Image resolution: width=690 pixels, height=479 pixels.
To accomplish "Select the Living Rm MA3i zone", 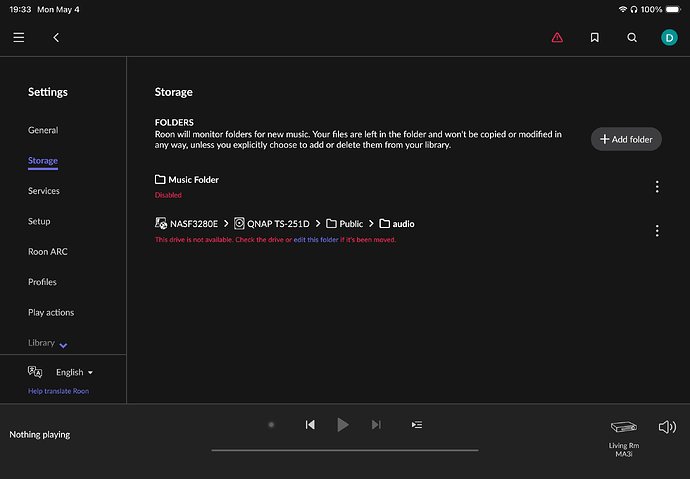I will [624, 439].
